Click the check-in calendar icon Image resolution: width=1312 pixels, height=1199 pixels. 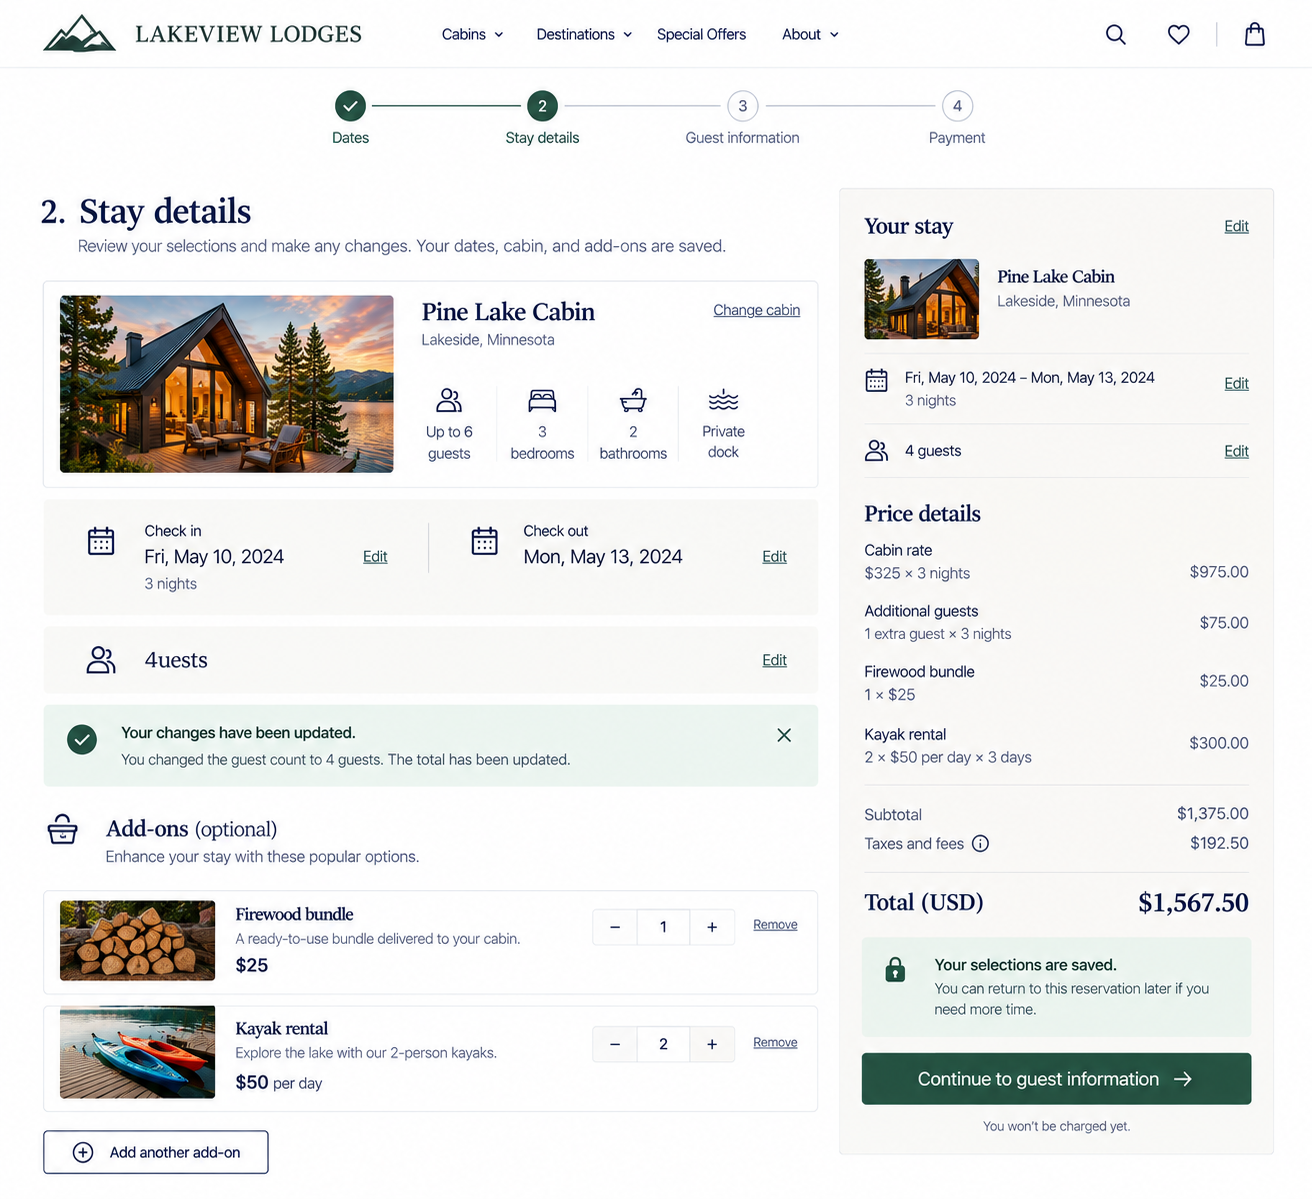pos(101,541)
